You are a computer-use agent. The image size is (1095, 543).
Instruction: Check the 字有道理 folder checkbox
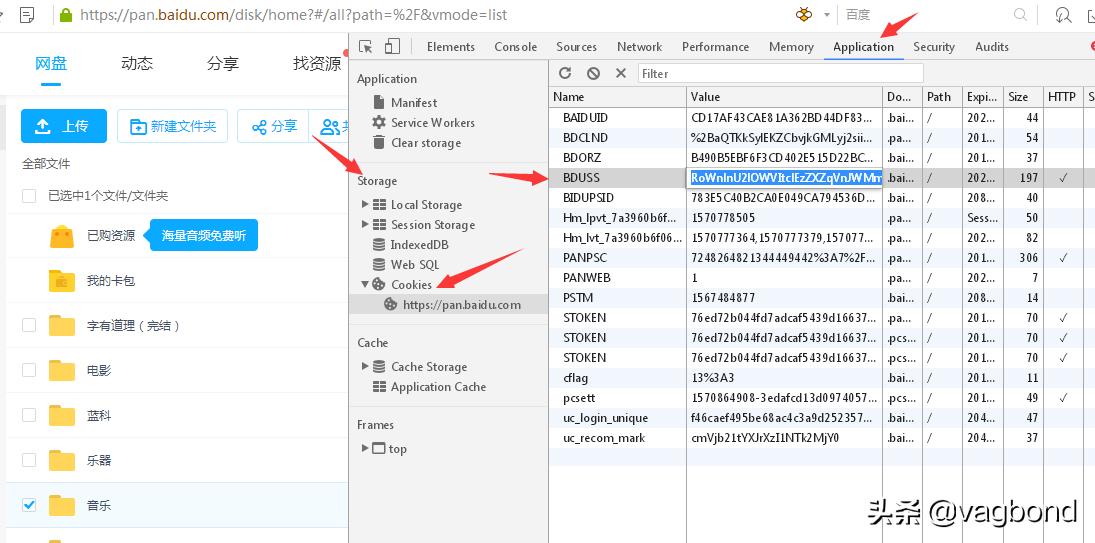tap(29, 325)
